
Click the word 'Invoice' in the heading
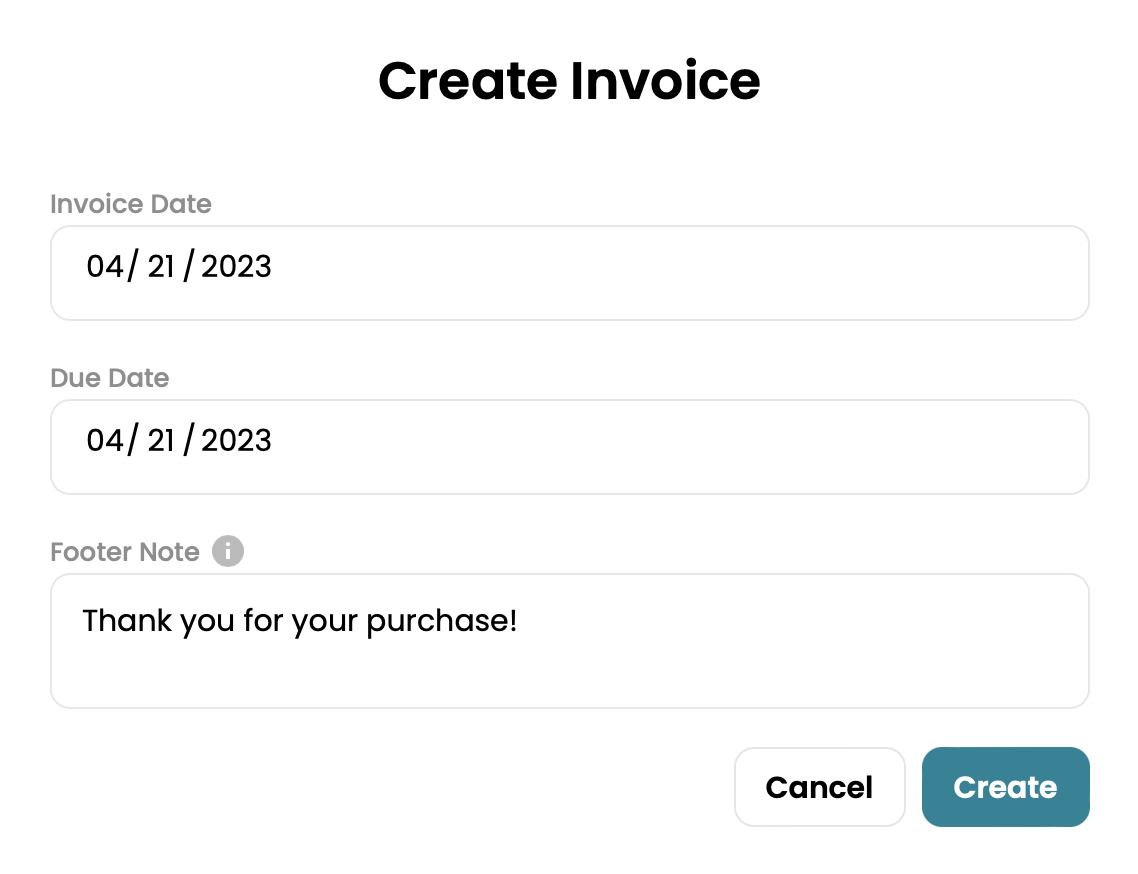coord(665,80)
